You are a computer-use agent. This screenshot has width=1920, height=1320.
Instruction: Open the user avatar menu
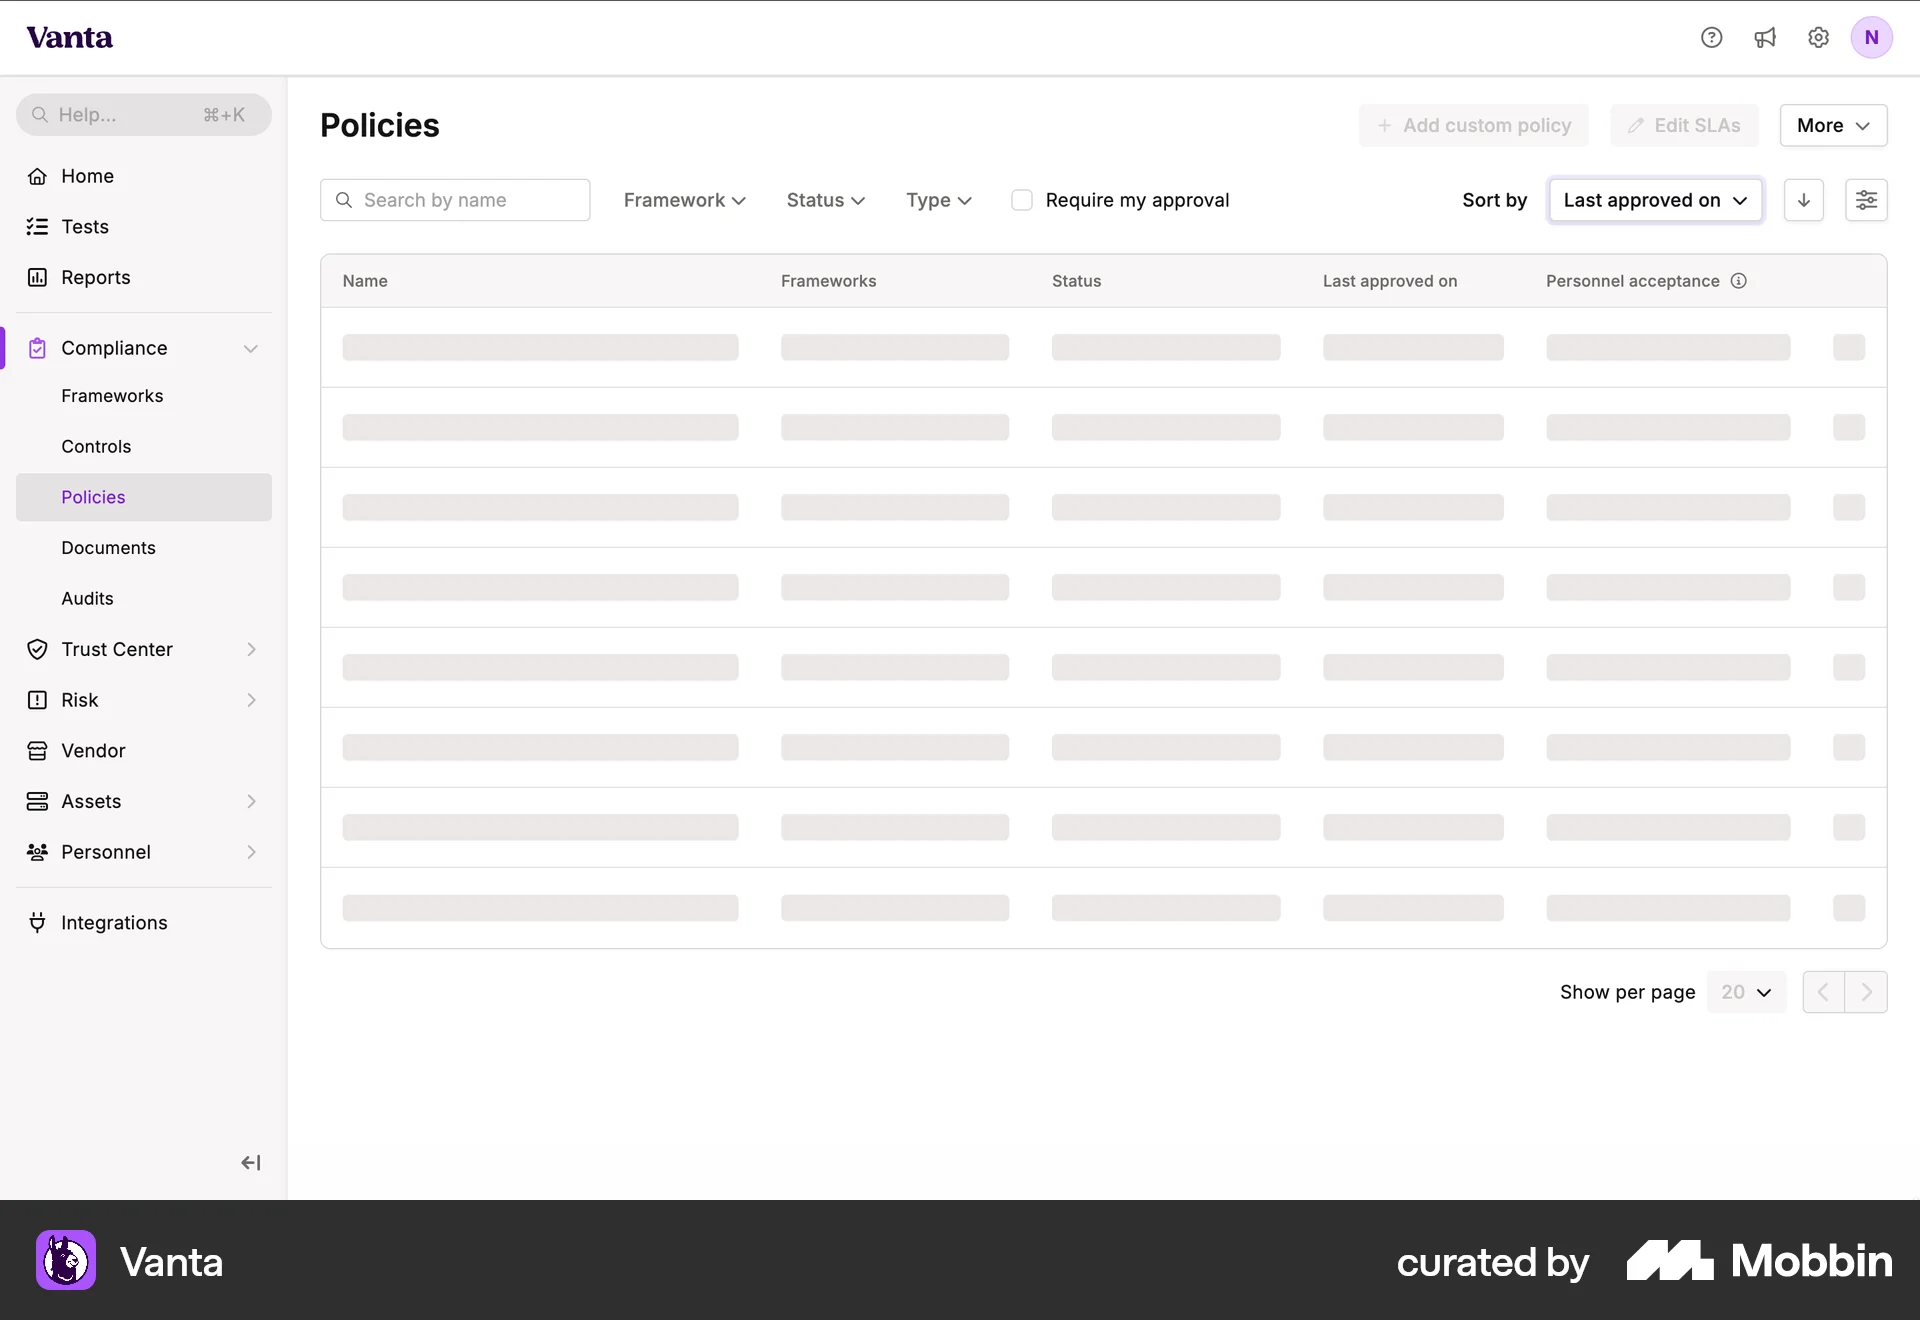tap(1872, 37)
